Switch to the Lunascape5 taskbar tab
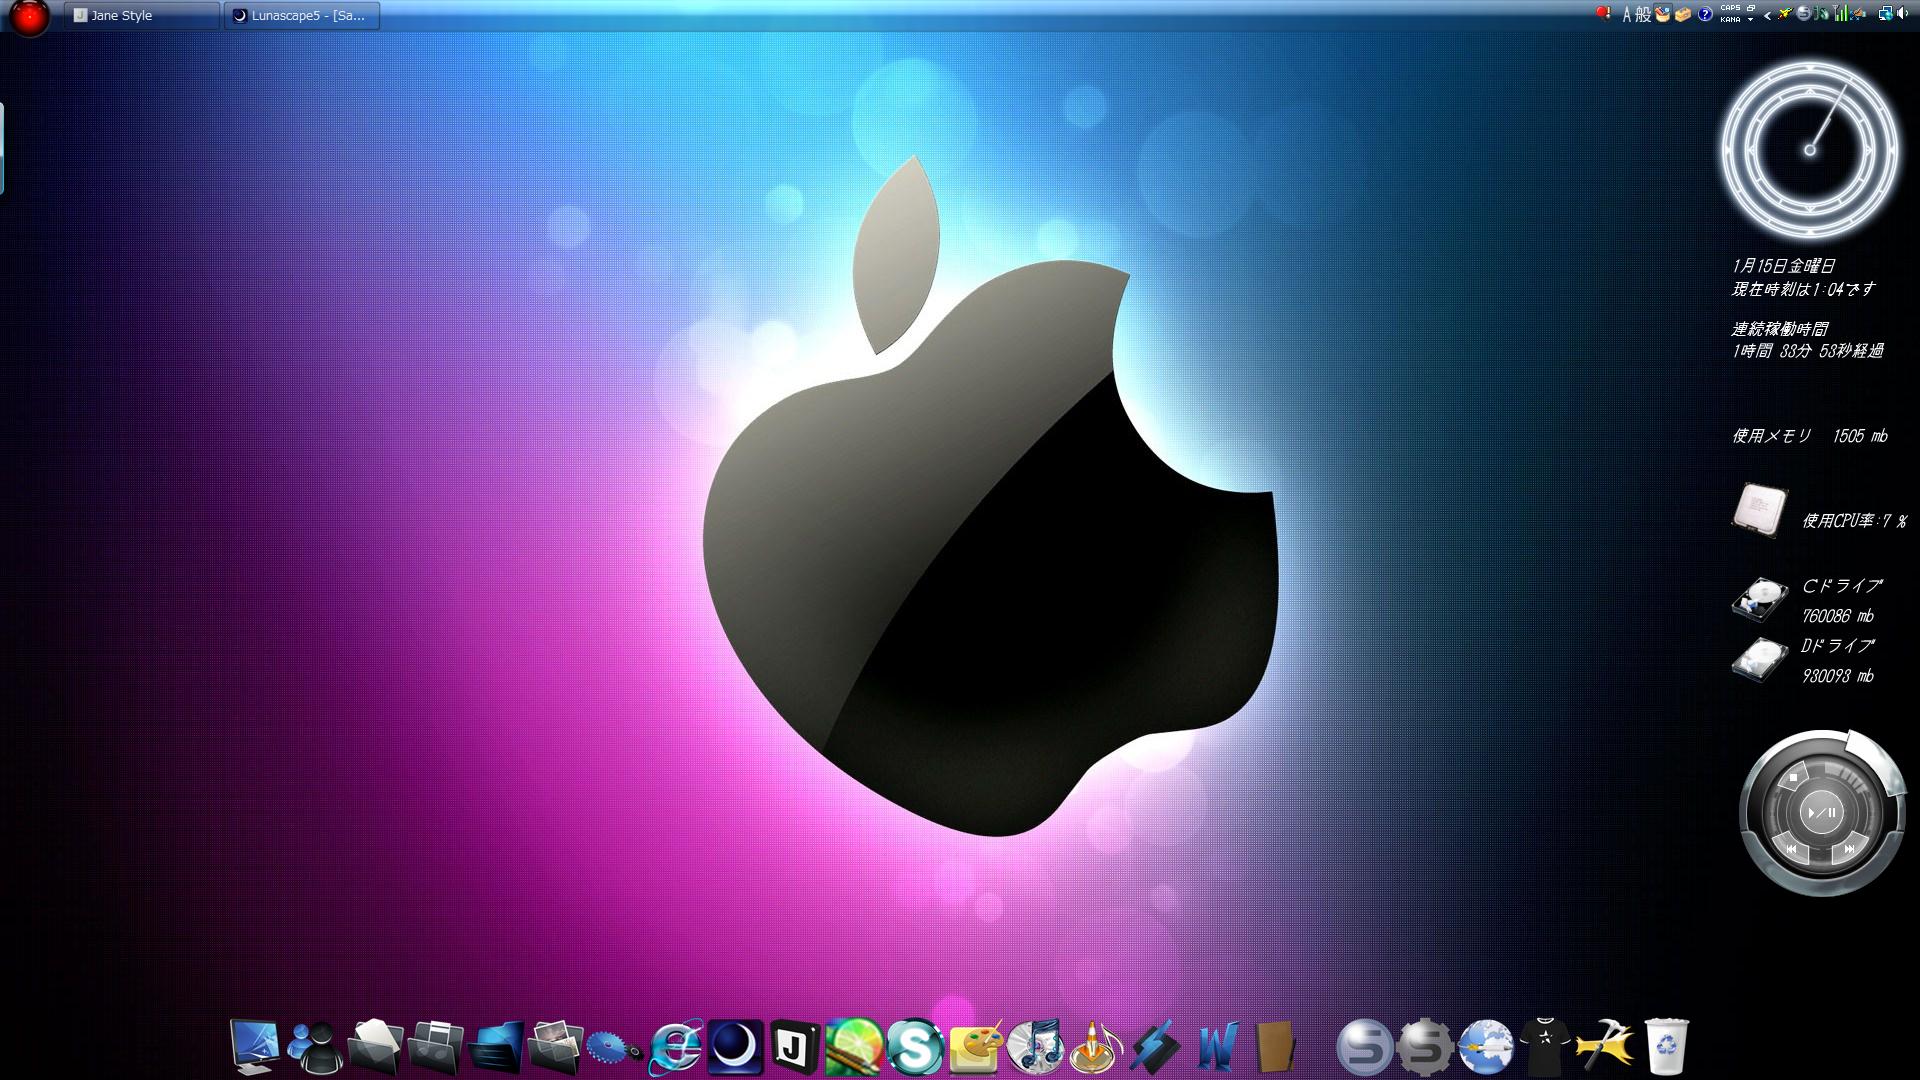Image resolution: width=1920 pixels, height=1080 pixels. pyautogui.click(x=301, y=15)
